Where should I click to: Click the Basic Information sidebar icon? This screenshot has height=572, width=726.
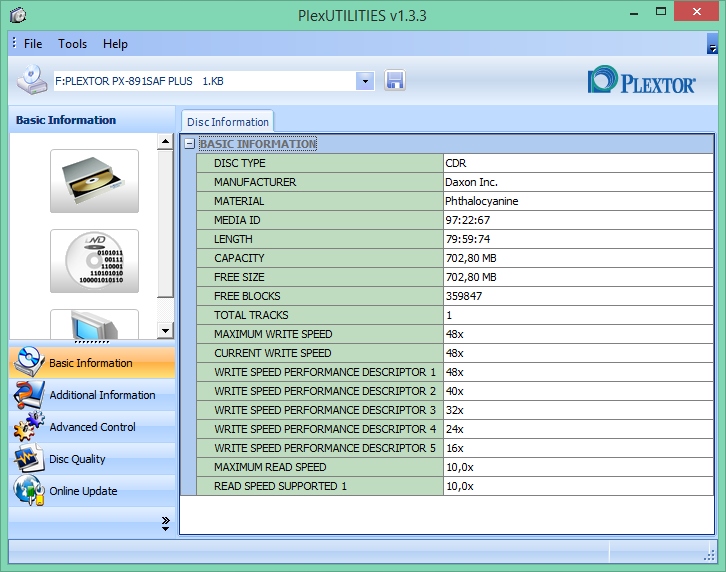click(x=28, y=363)
